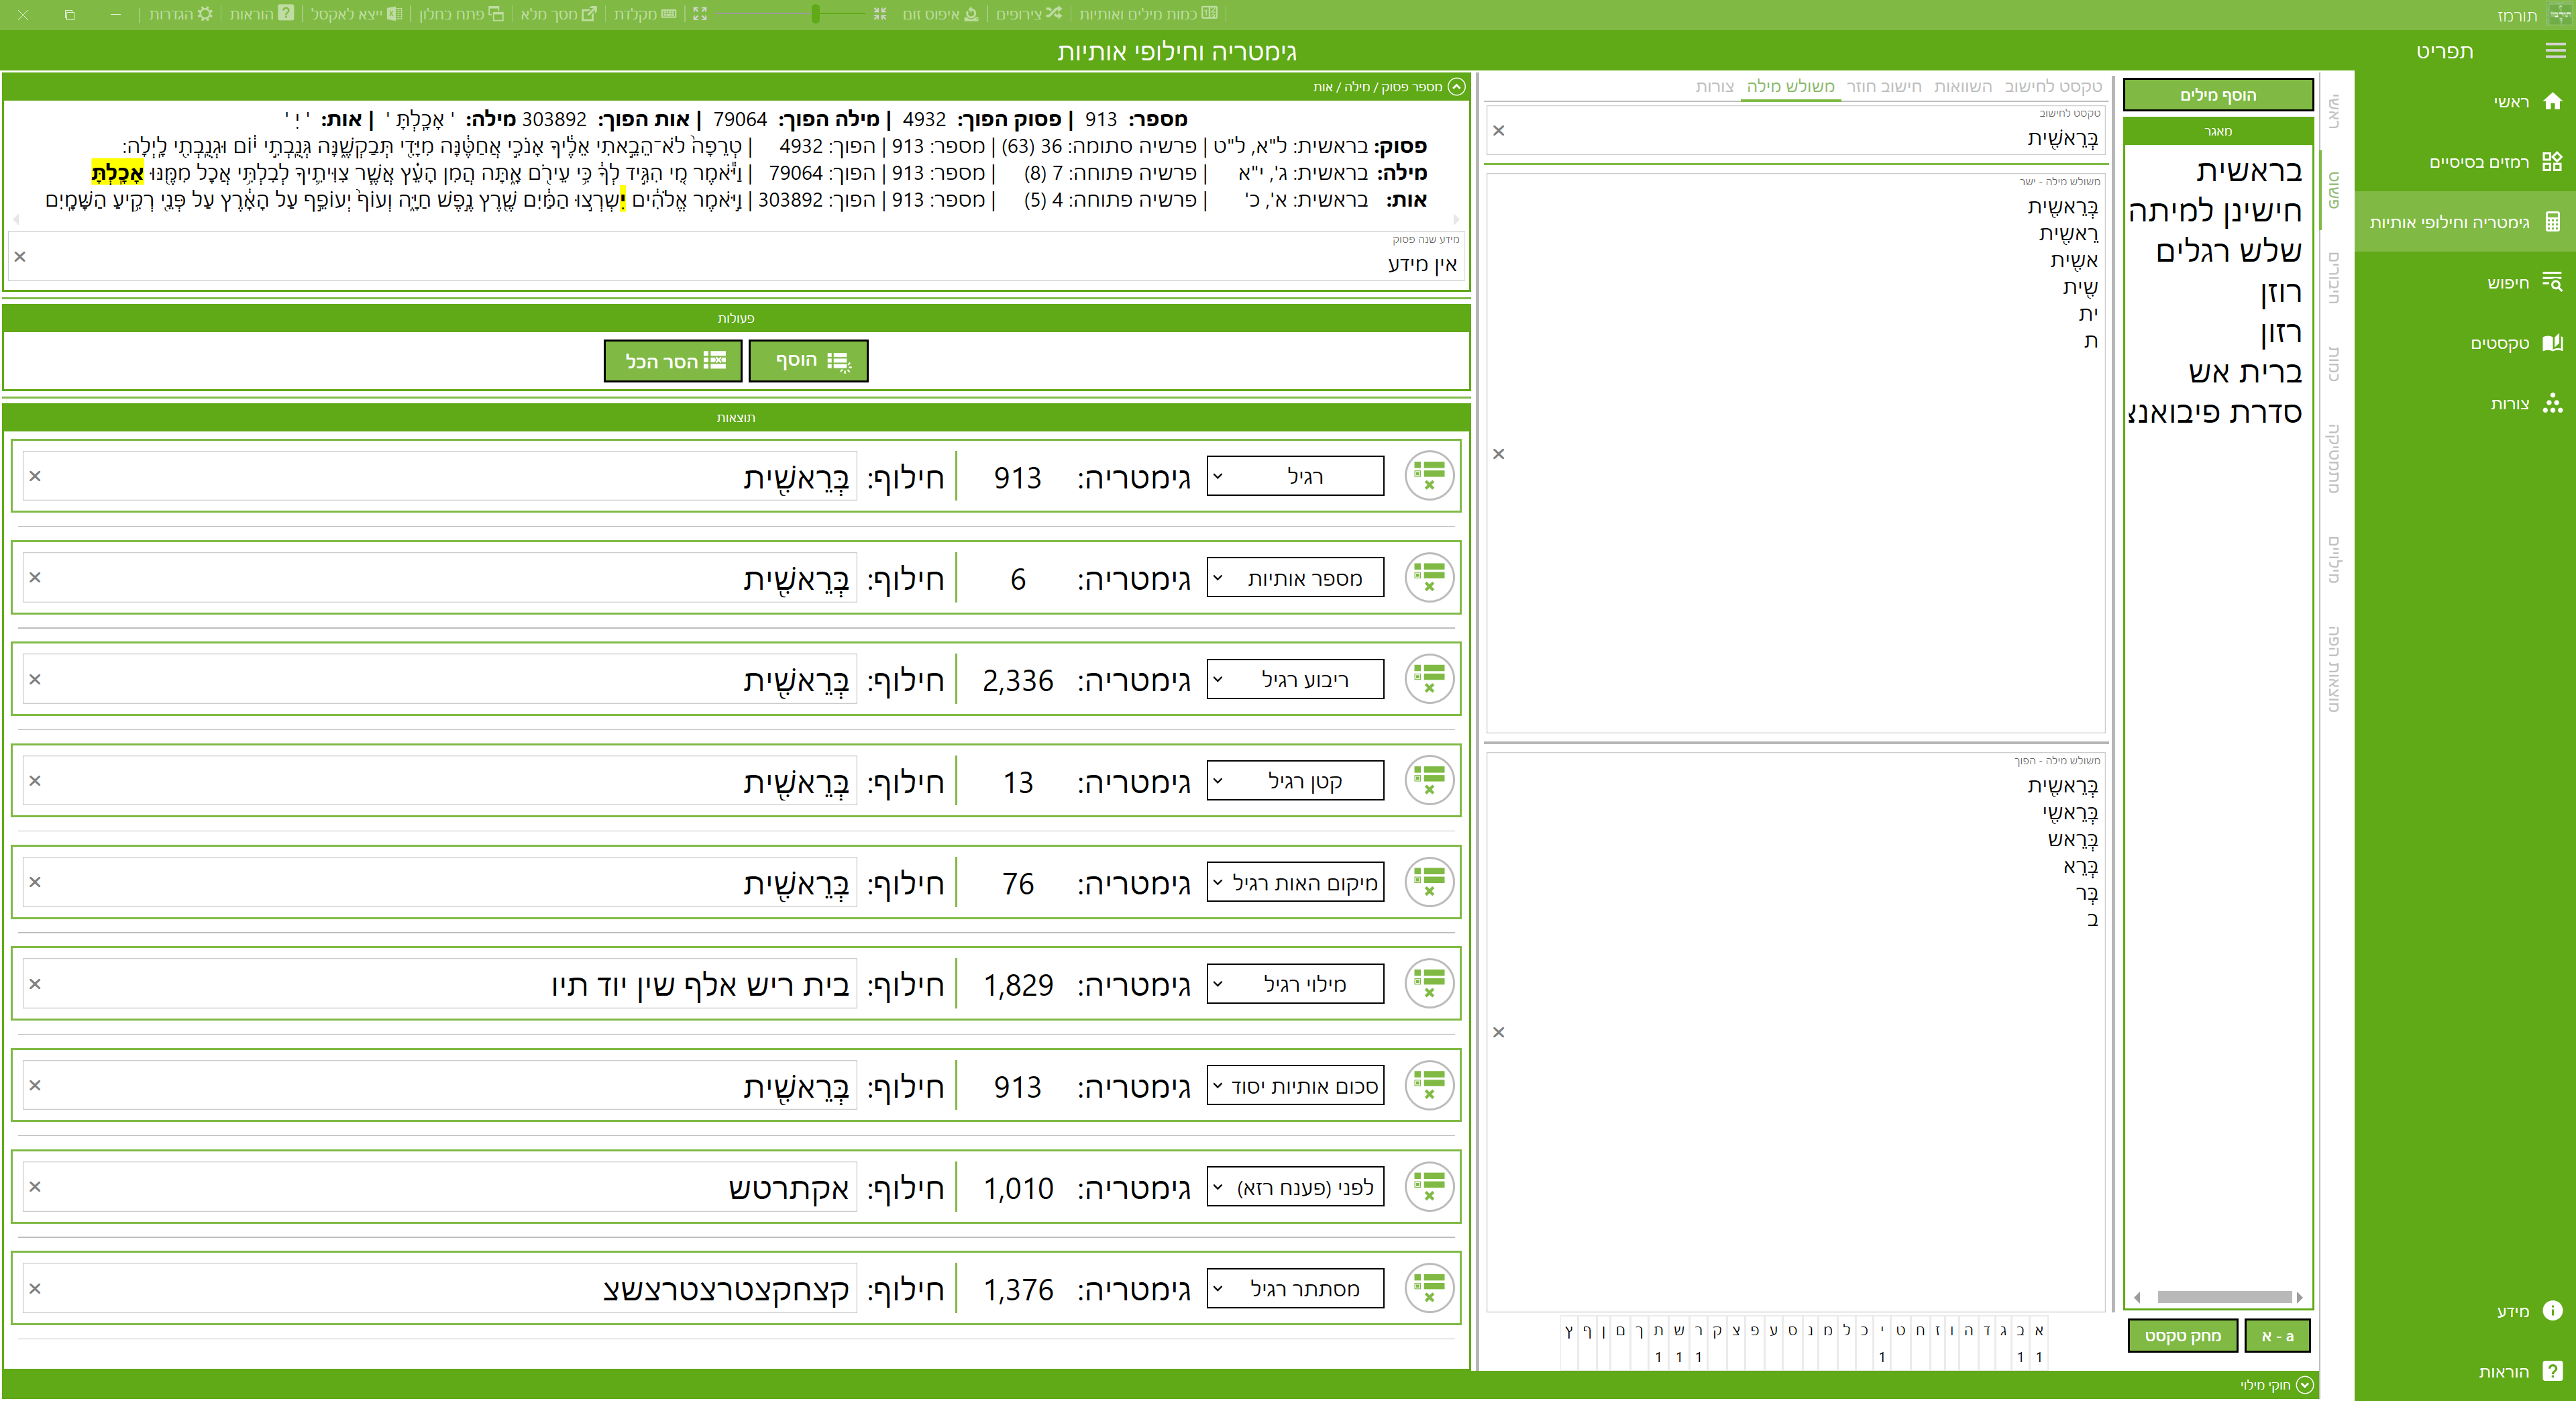The image size is (2576, 1401).
Task: Open the רגיל gematria method dropdown
Action: point(1295,476)
